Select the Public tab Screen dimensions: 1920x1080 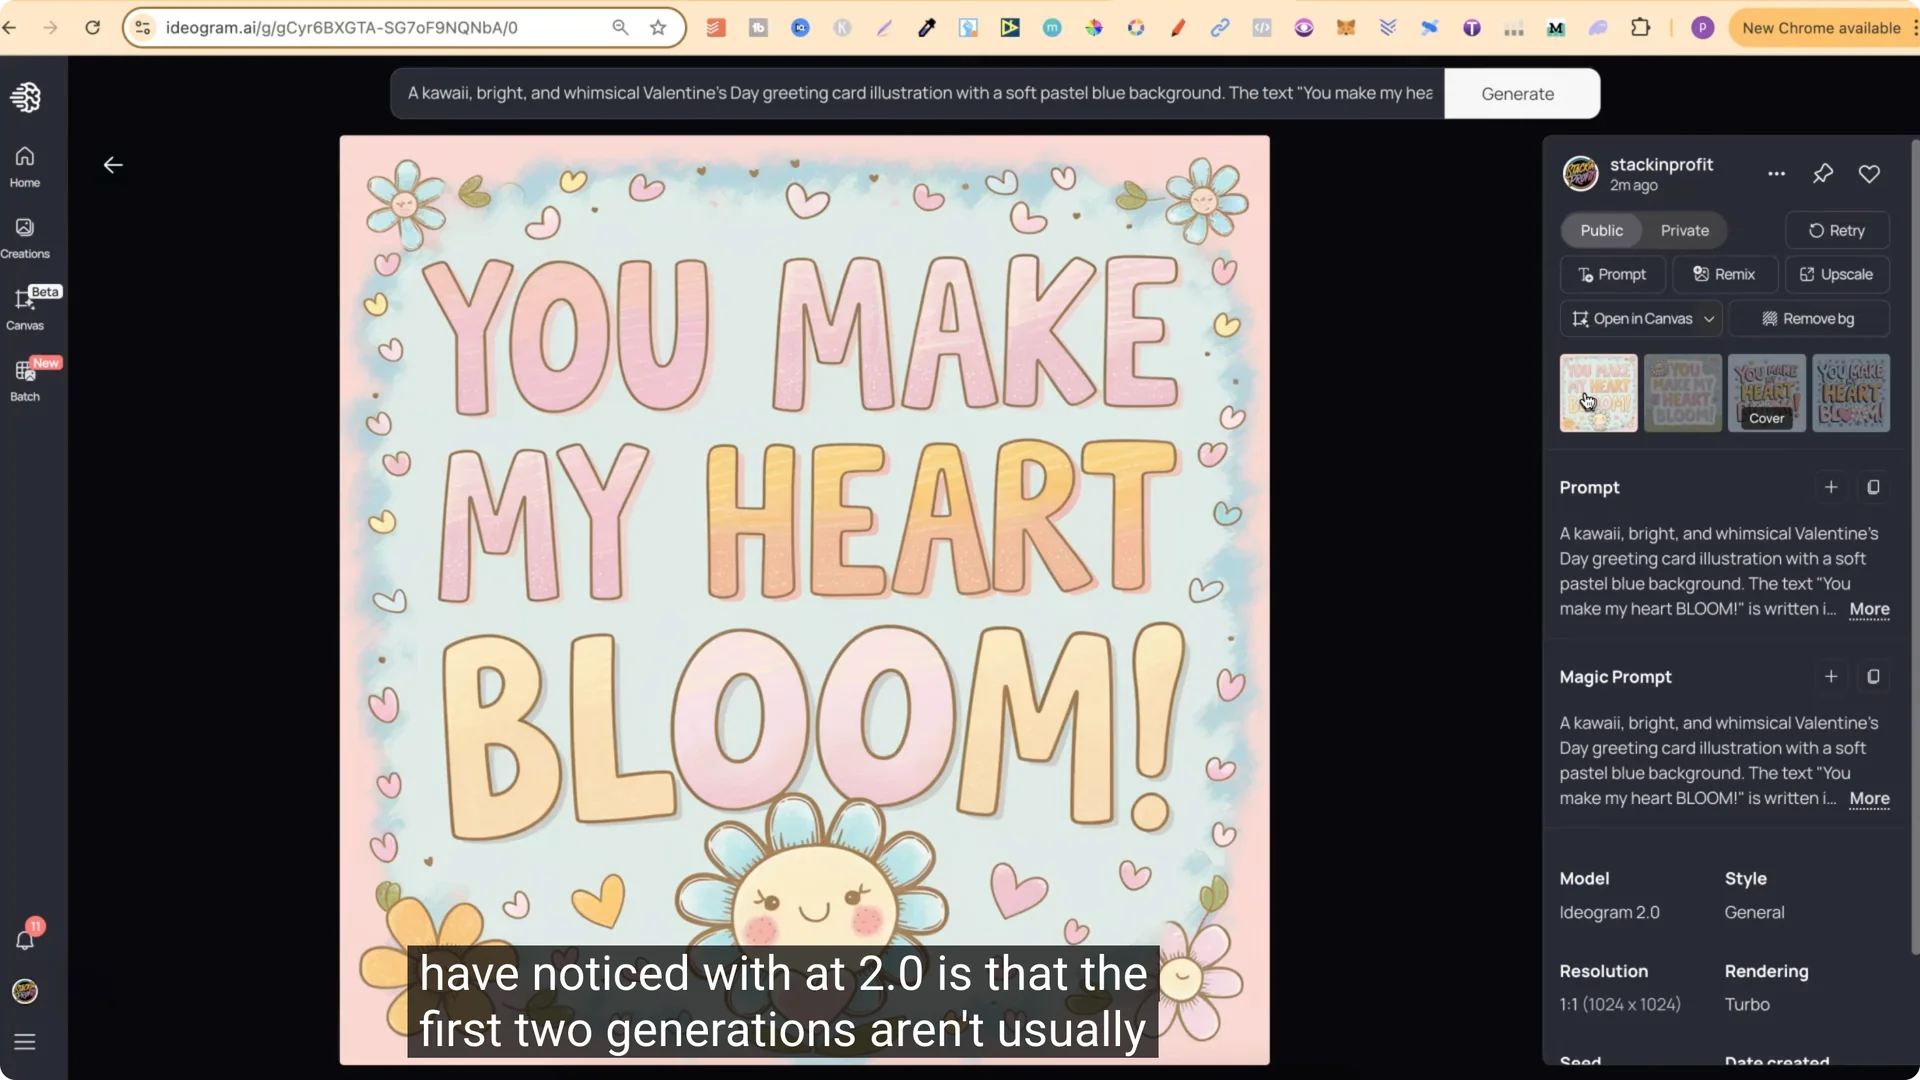tap(1600, 230)
